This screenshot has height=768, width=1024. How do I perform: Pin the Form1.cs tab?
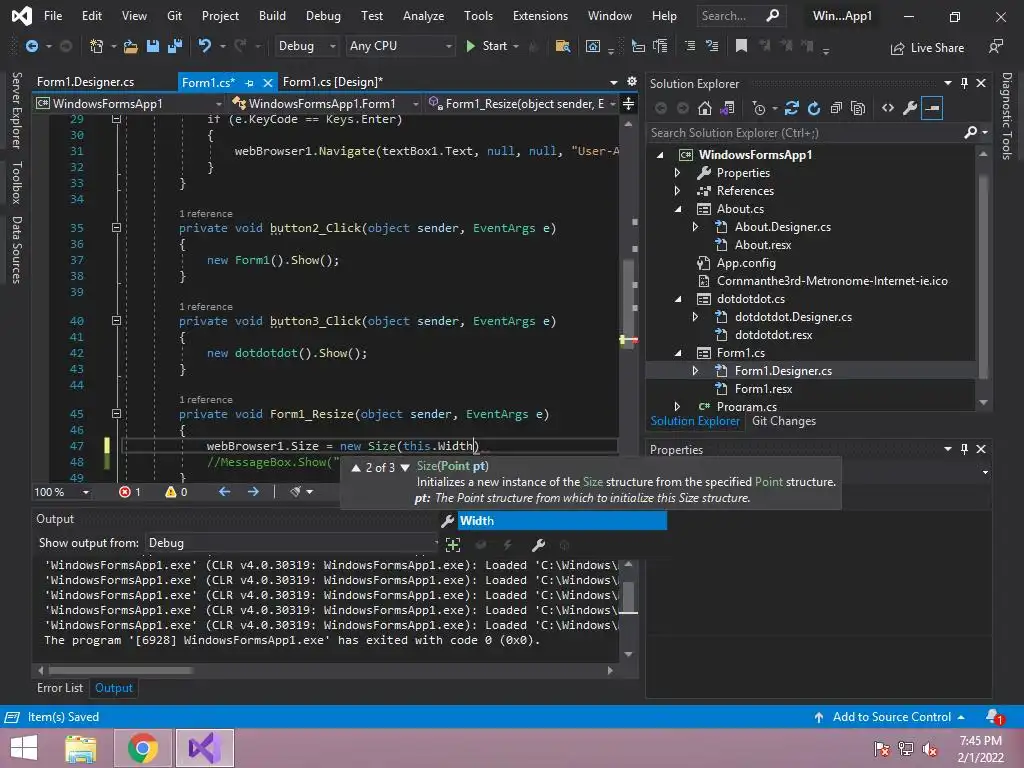coord(249,83)
